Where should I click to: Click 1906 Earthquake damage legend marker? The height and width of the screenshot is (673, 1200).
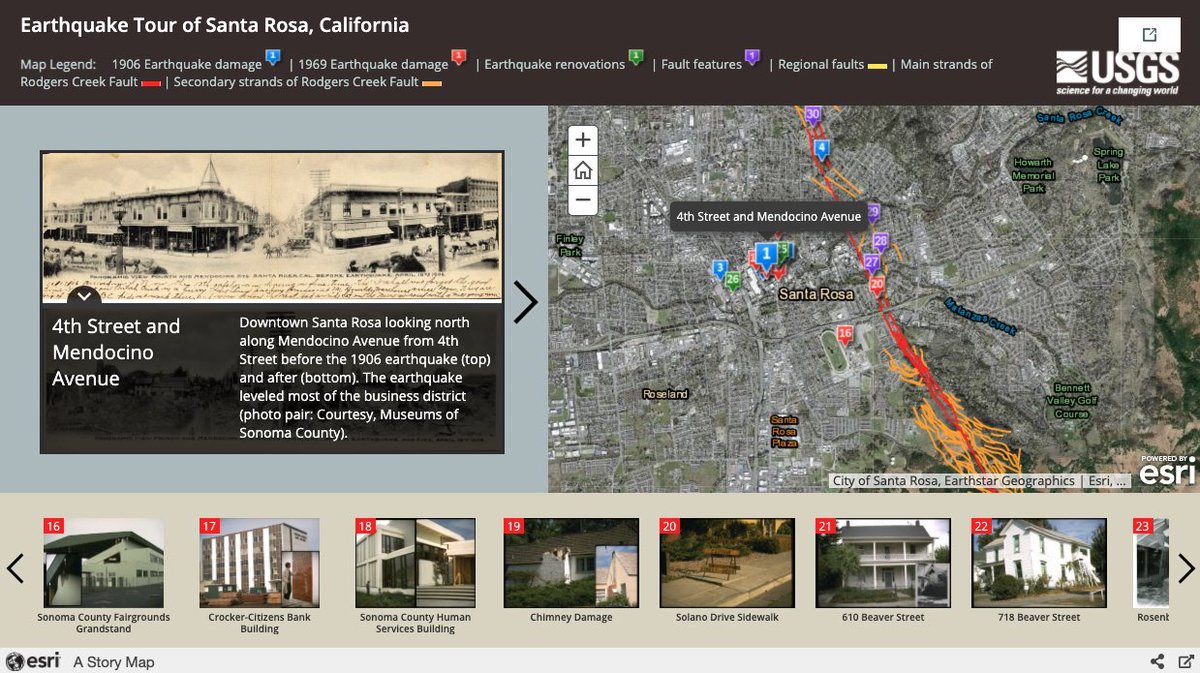(x=272, y=57)
